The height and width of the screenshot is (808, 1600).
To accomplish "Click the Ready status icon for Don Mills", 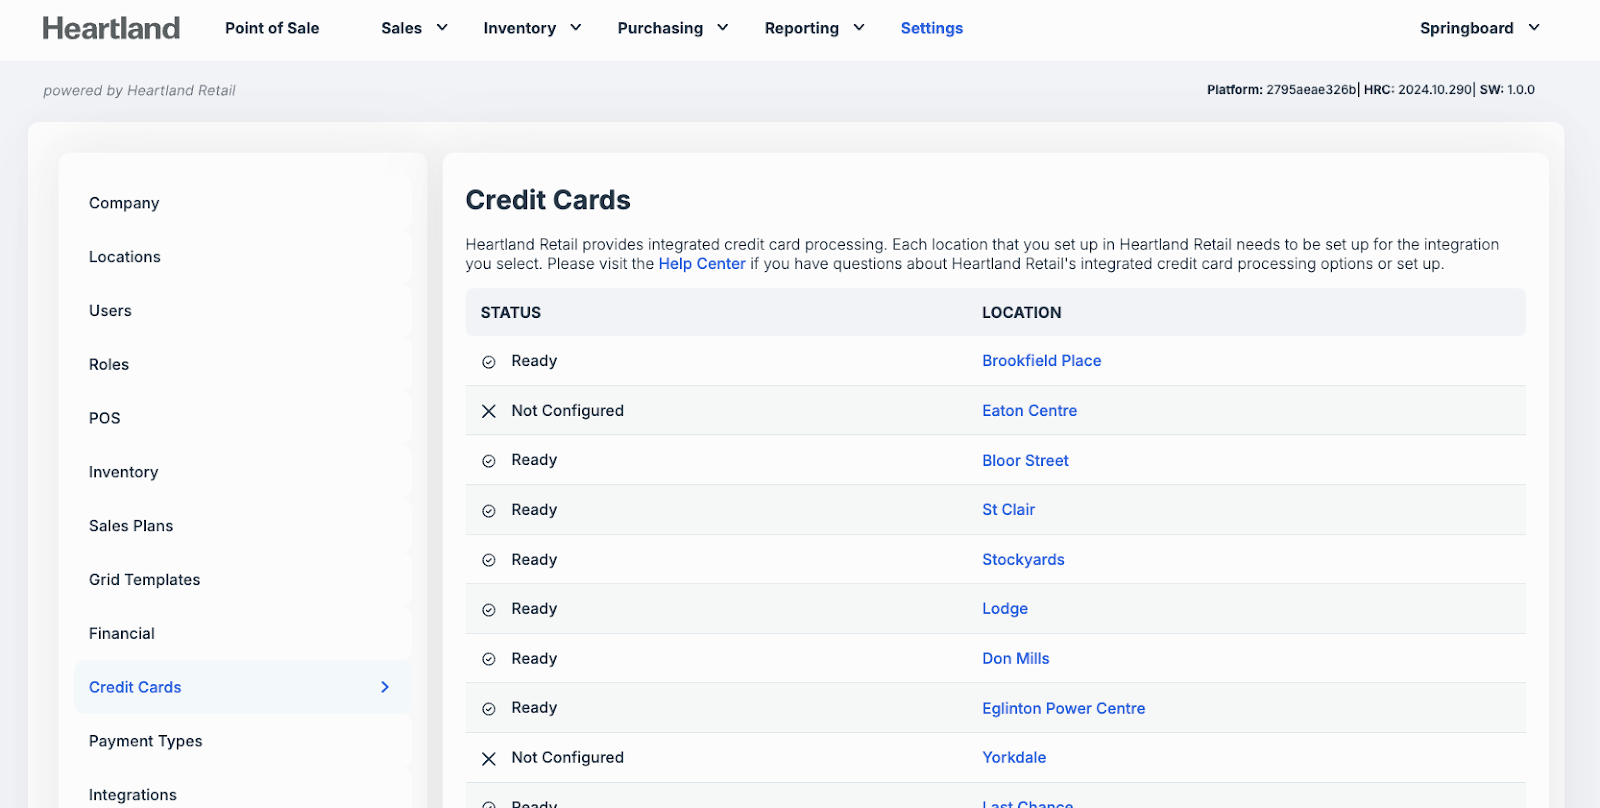I will point(489,659).
